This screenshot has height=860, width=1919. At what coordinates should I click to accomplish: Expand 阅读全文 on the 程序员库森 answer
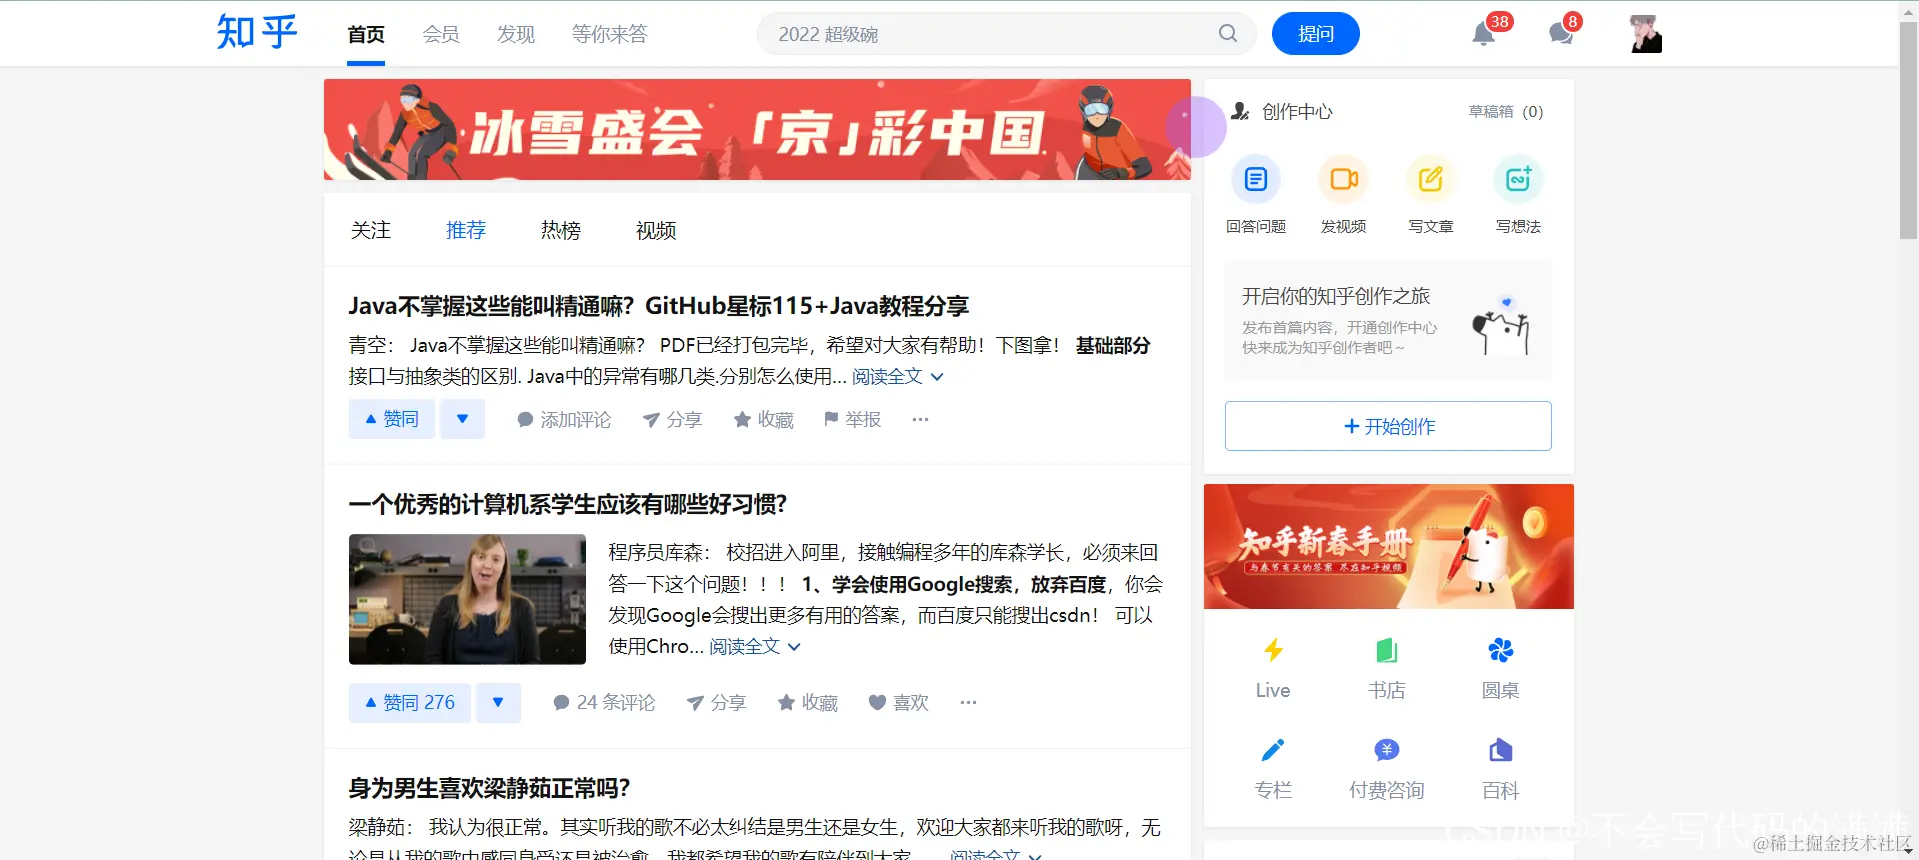pyautogui.click(x=755, y=647)
